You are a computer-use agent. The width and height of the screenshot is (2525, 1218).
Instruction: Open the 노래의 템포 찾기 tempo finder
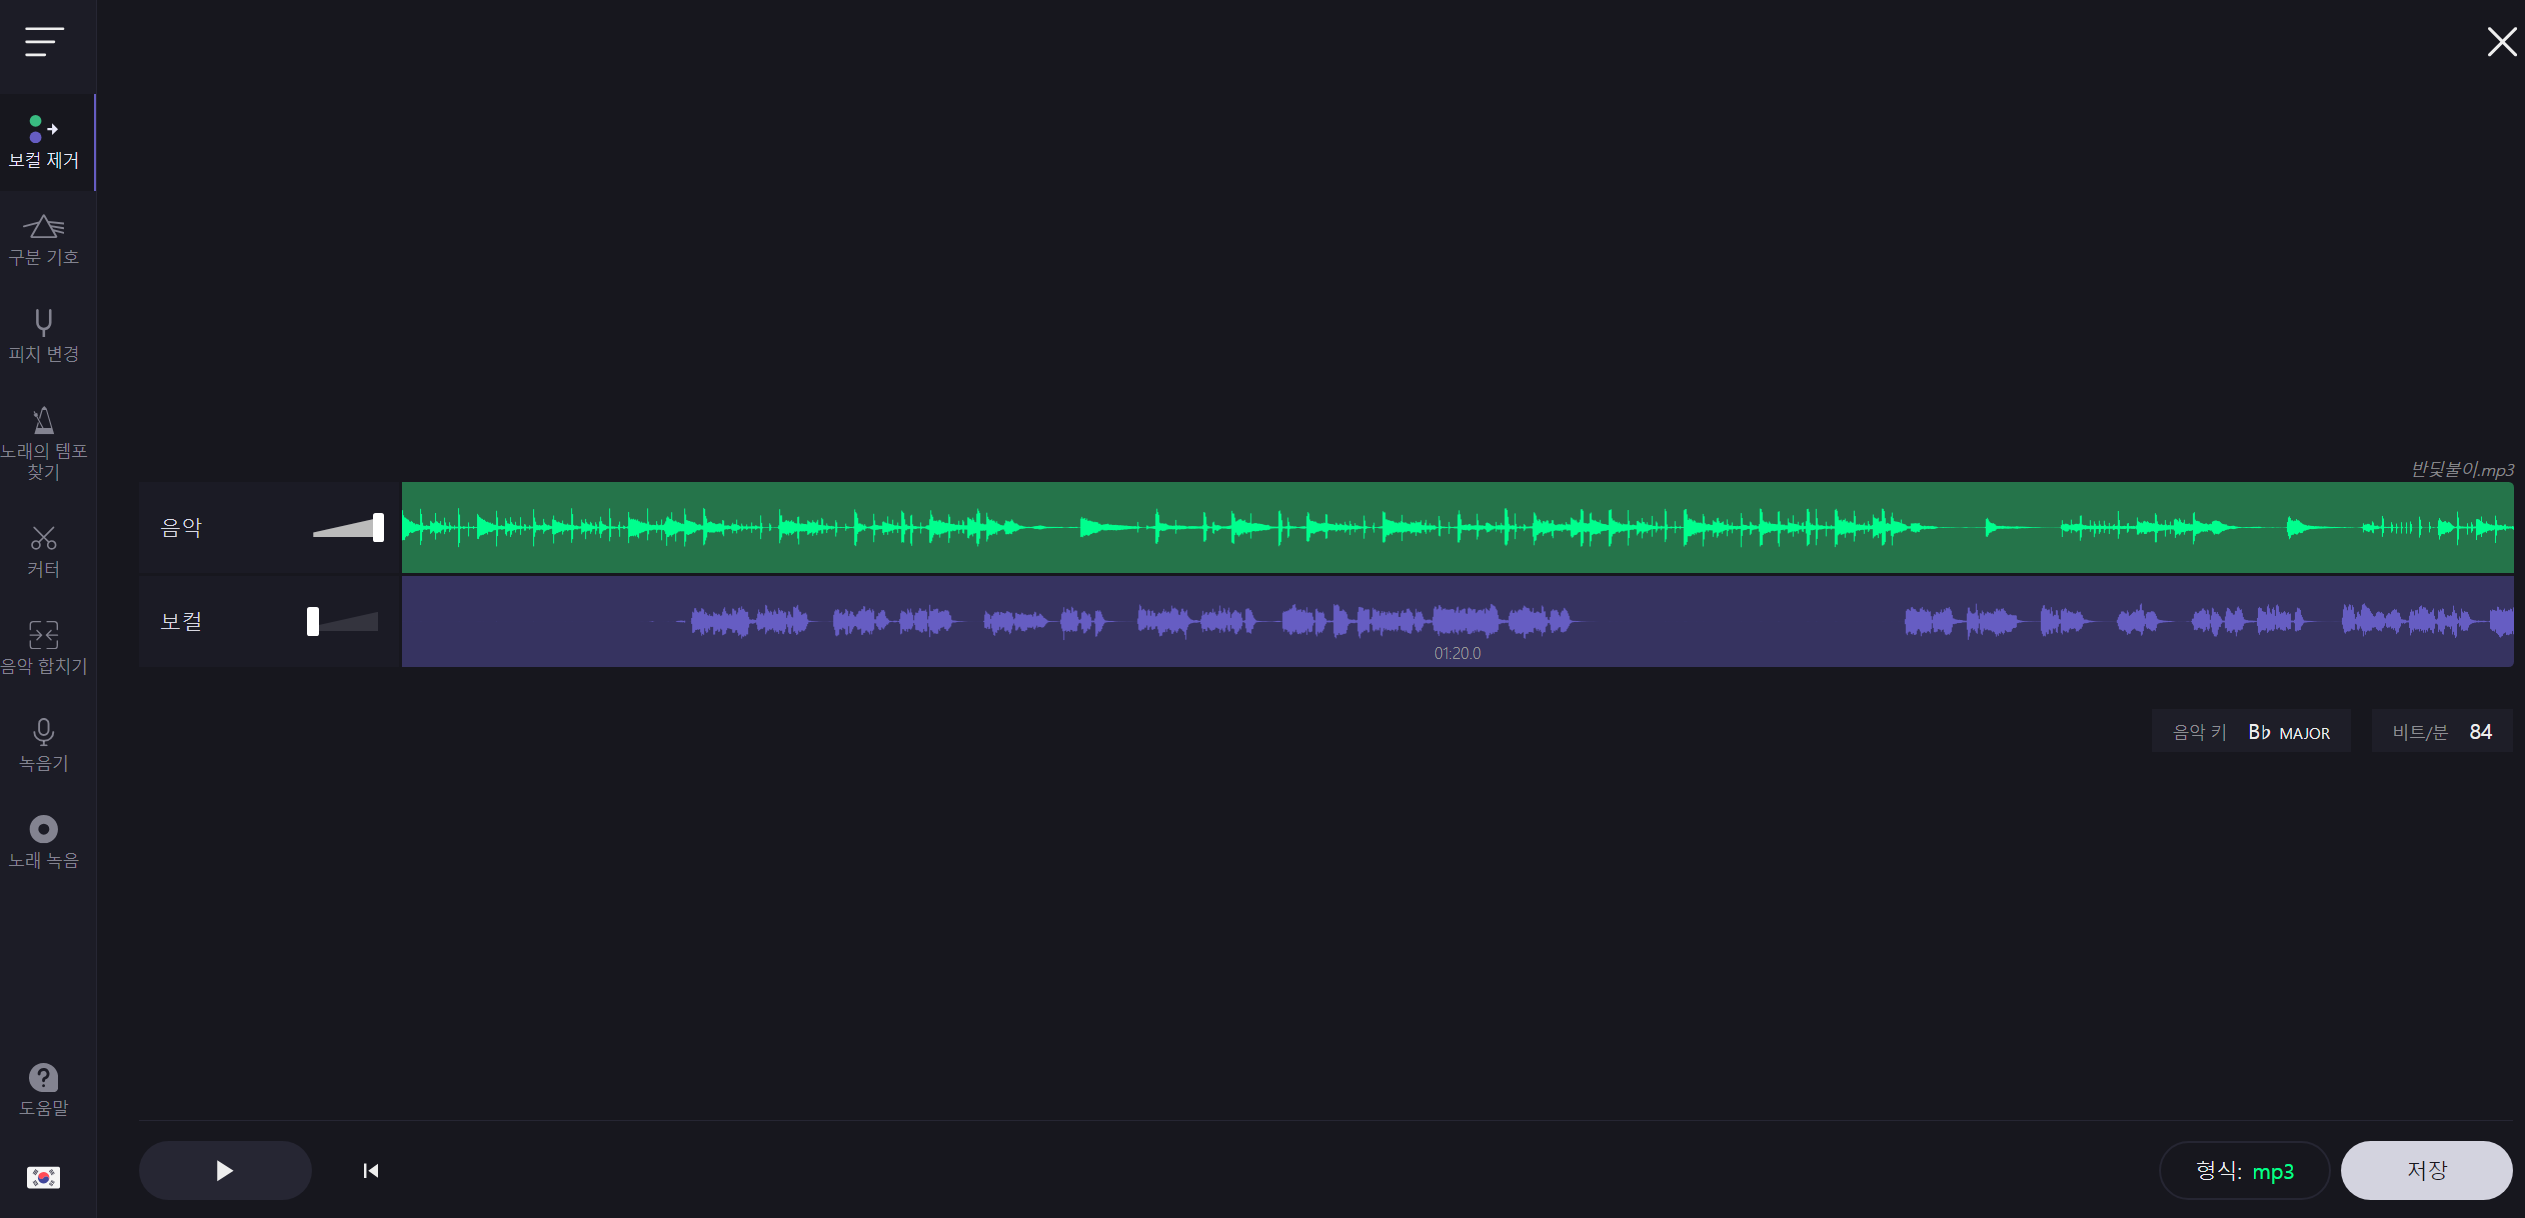(x=44, y=443)
